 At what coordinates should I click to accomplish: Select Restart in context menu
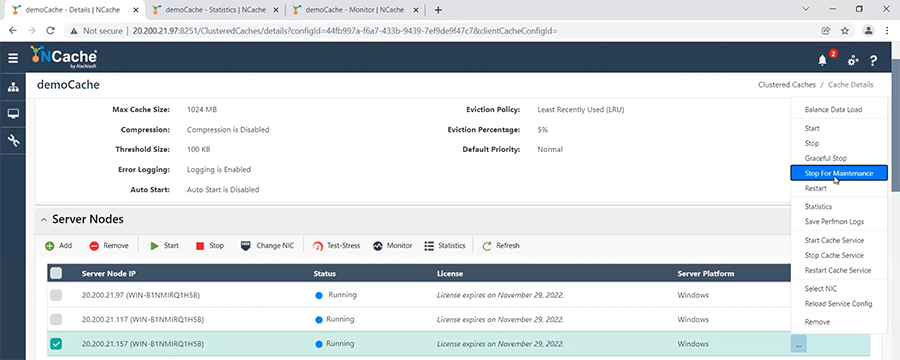click(x=816, y=188)
